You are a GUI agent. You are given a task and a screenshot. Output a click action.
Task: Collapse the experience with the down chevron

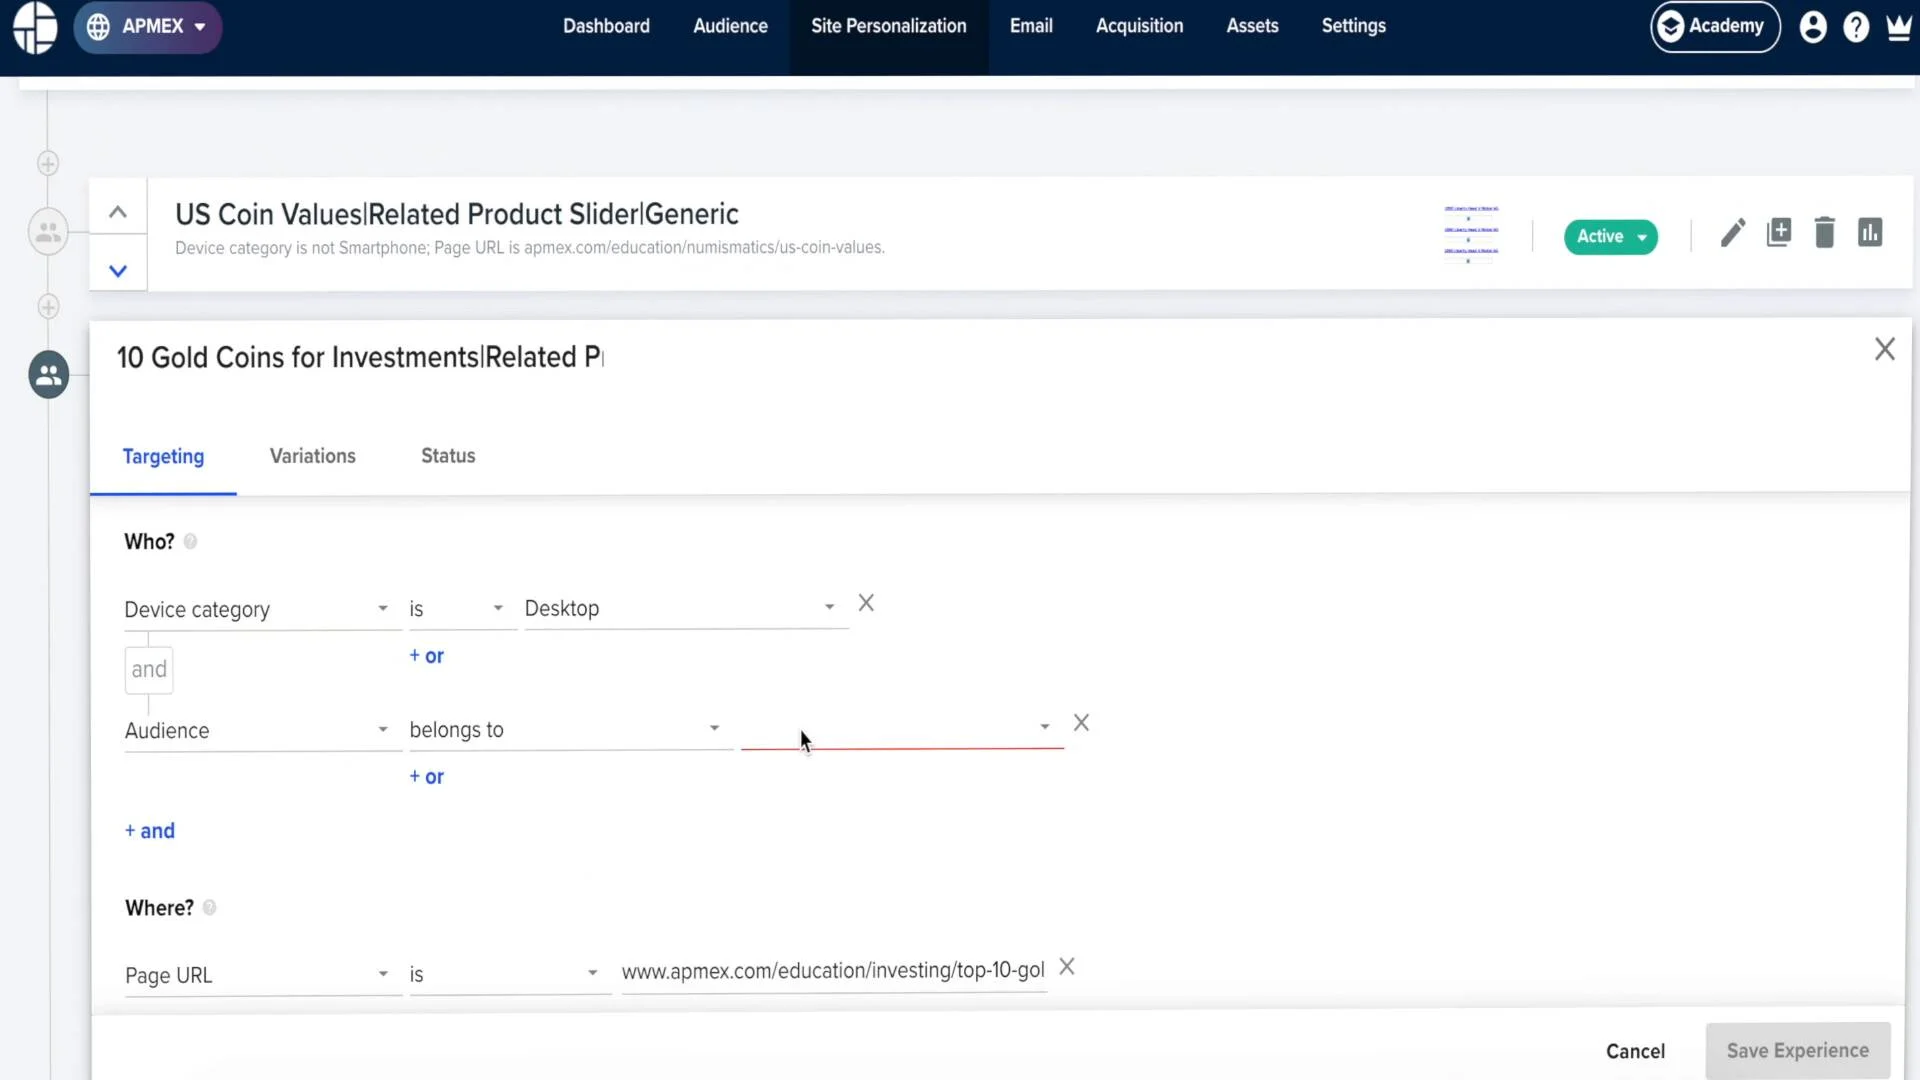click(117, 270)
